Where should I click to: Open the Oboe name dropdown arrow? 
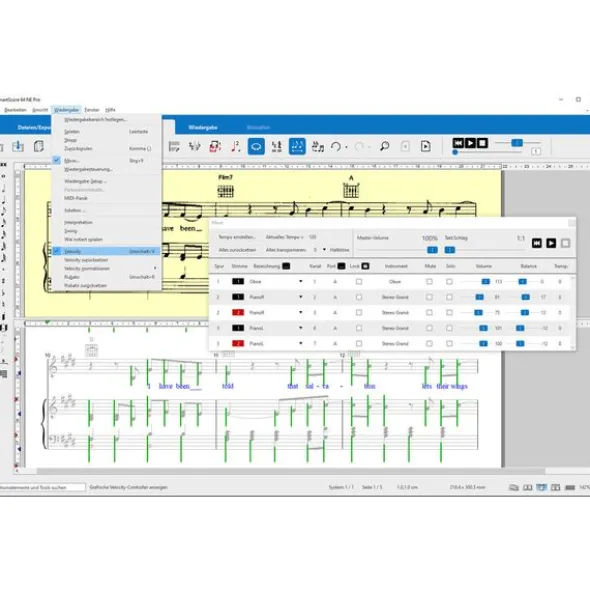click(x=300, y=282)
